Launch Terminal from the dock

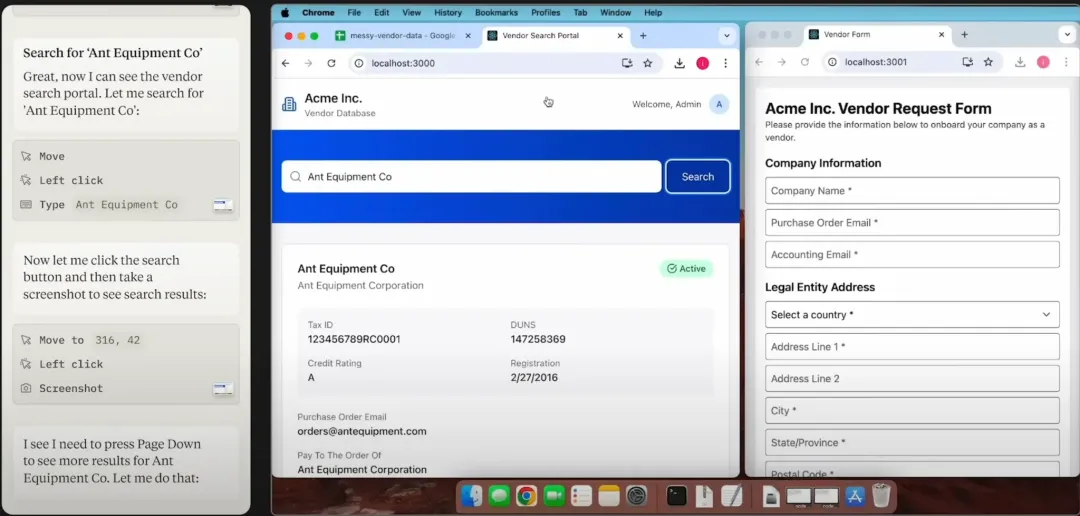677,495
